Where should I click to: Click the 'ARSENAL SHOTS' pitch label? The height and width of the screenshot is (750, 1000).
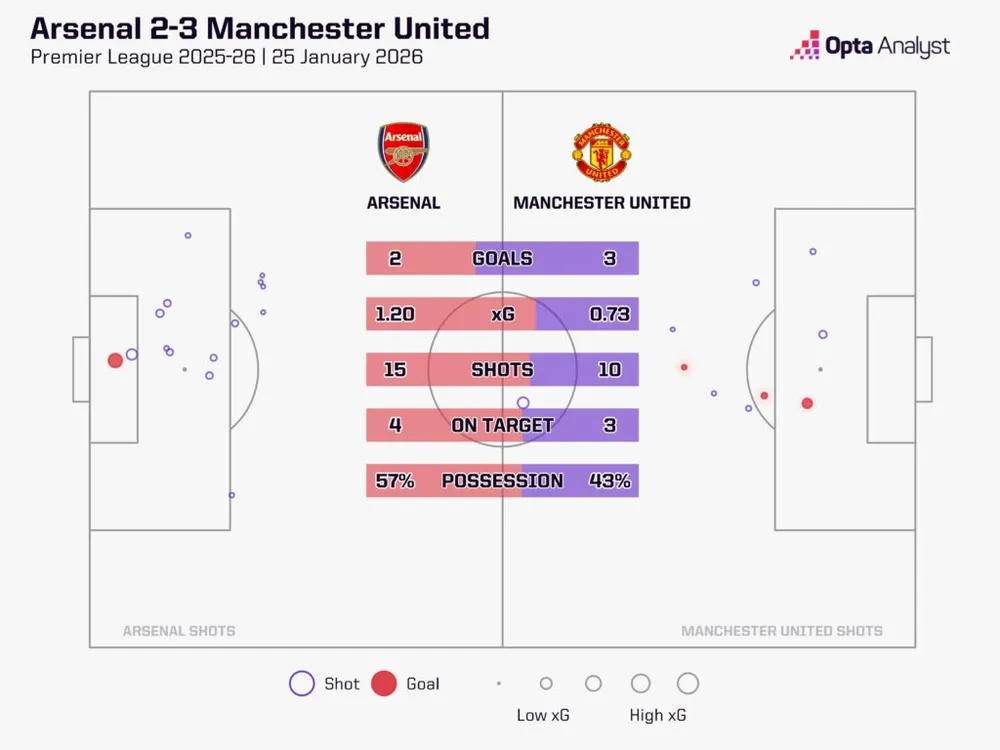point(179,631)
